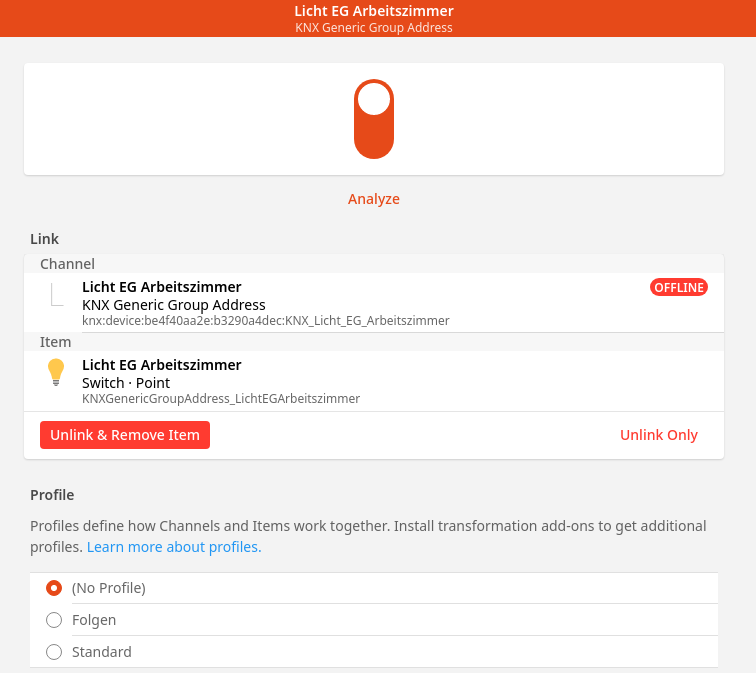
Task: Click the KNXGenericGroupAddress_LichtEGArbeitszimmer item name
Action: coord(220,399)
